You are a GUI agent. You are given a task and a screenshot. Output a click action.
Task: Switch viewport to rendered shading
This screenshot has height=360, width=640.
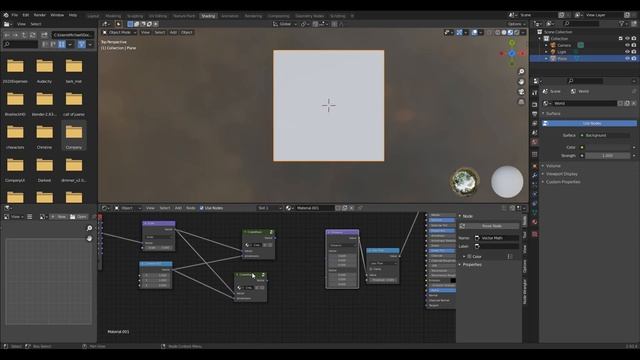[x=517, y=32]
